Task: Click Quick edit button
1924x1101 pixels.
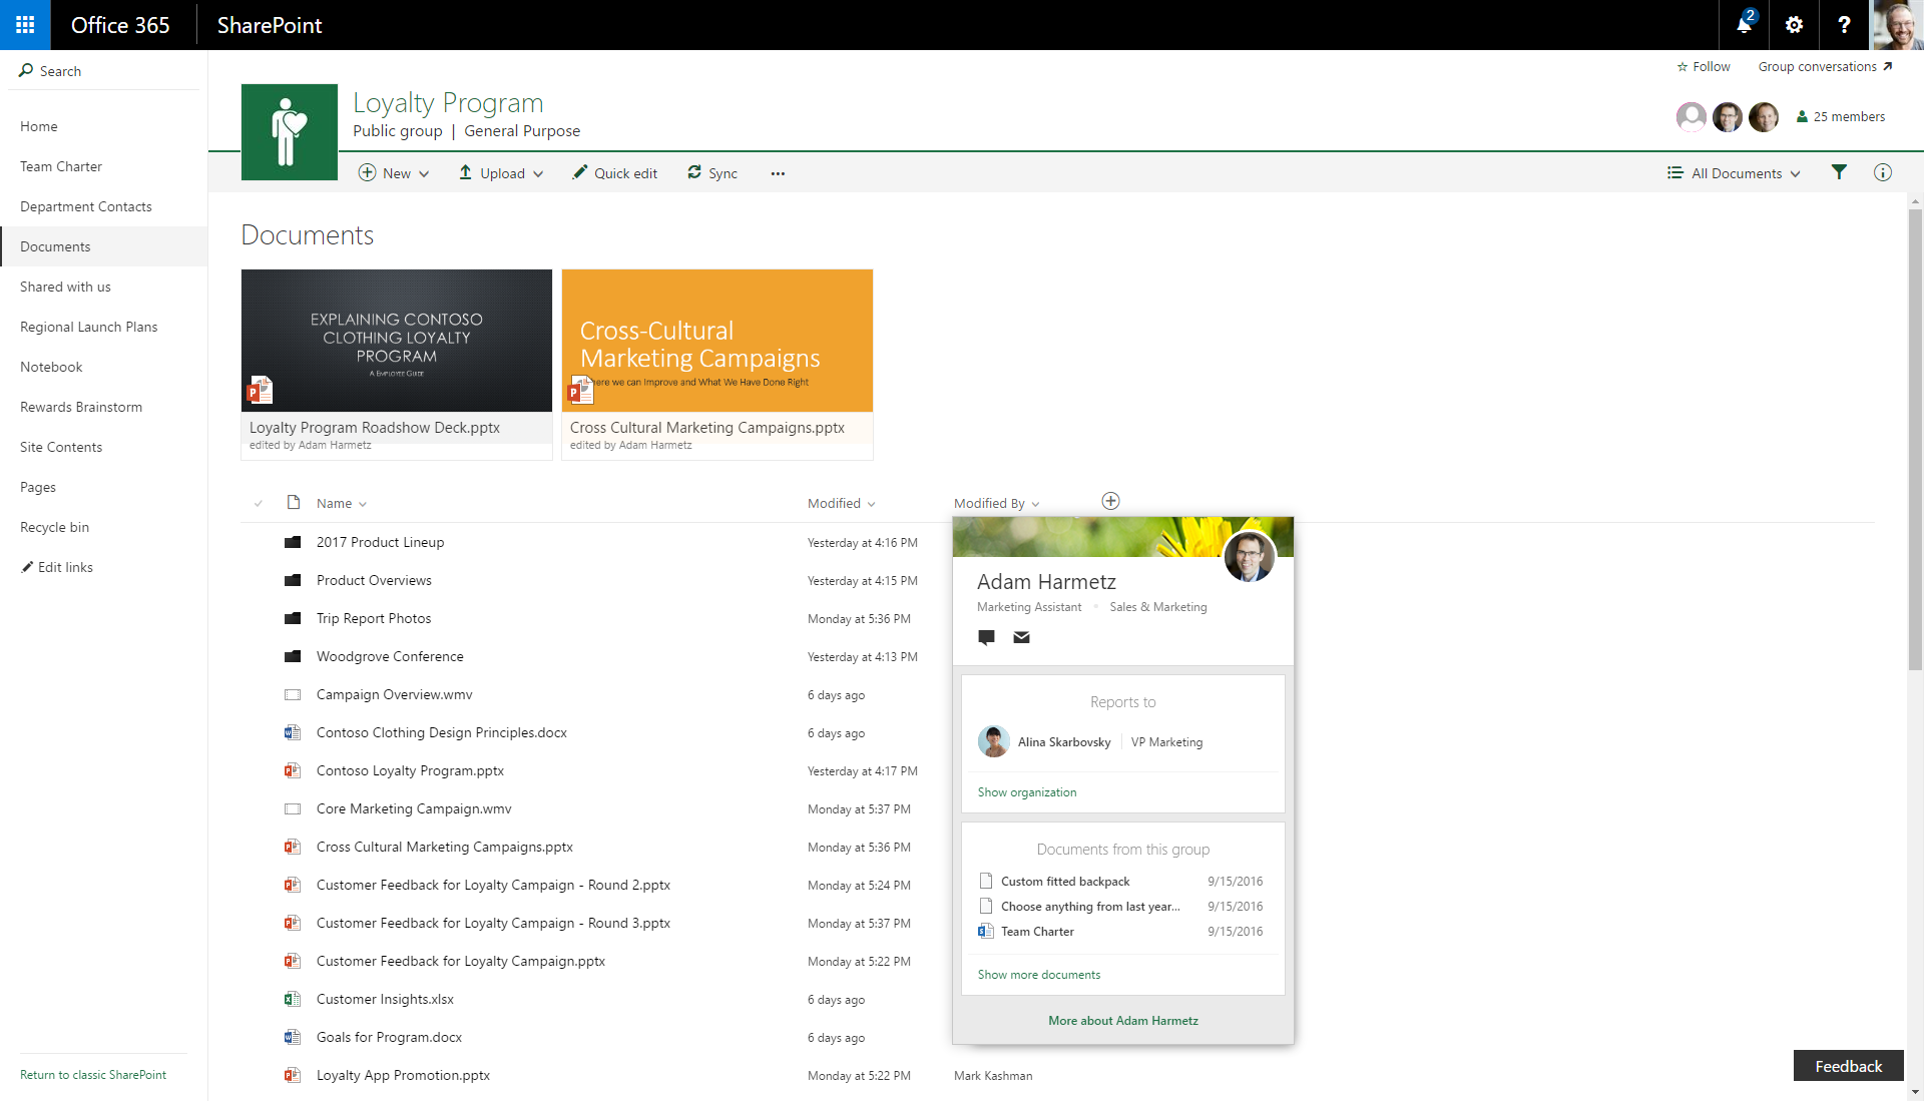Action: 614,173
